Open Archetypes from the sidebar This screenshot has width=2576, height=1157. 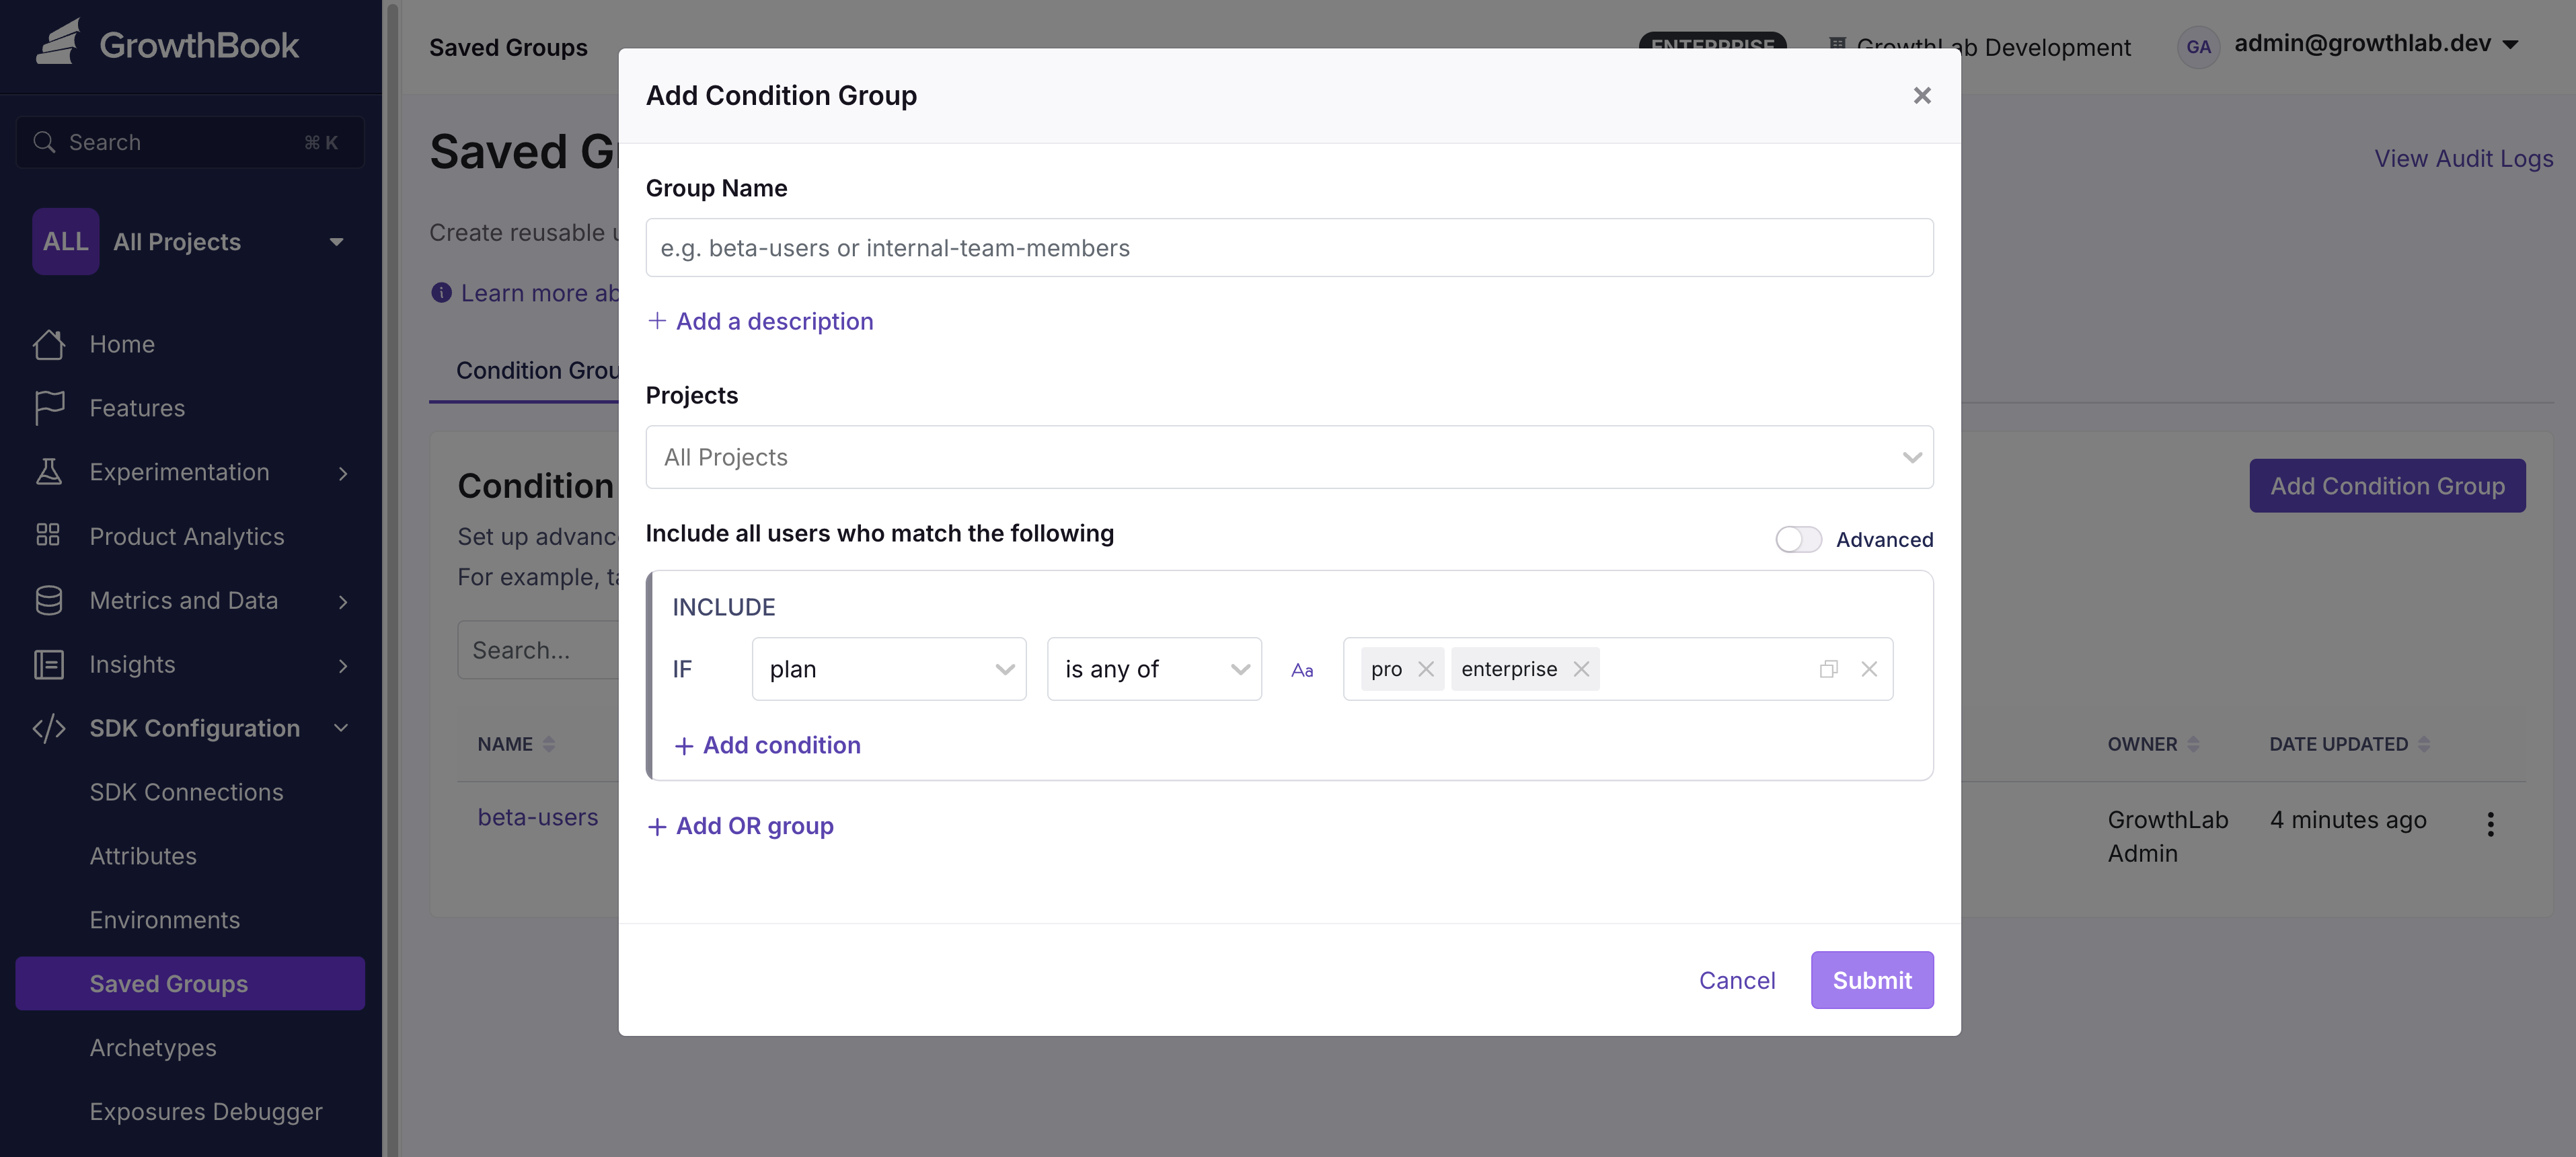153,1047
